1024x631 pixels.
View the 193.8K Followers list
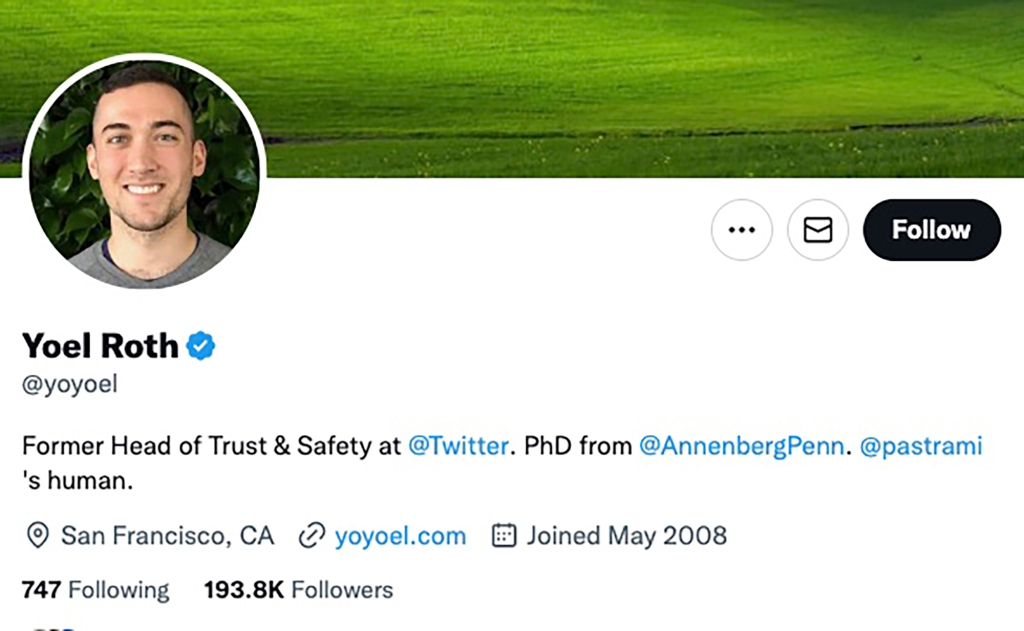pyautogui.click(x=298, y=590)
